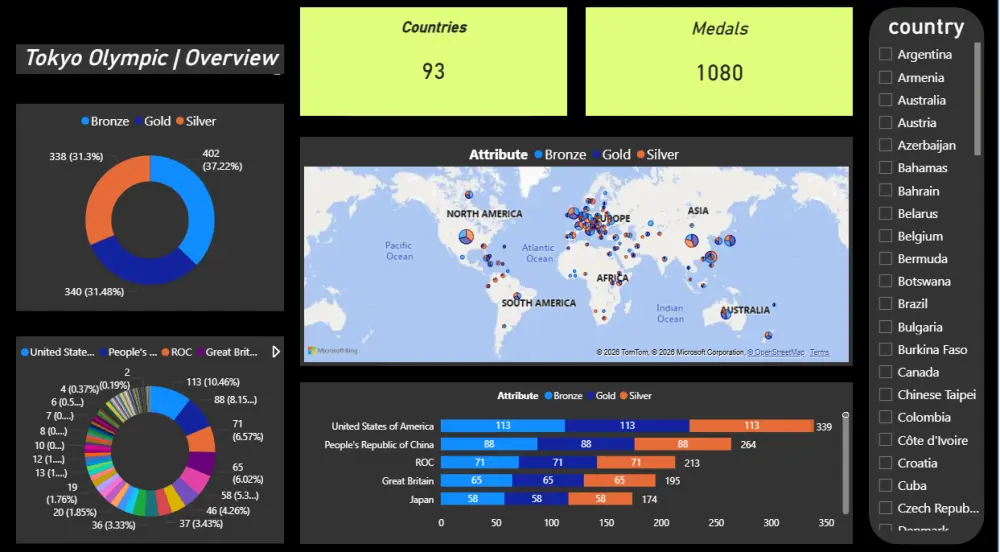Select the Croatia checkbox
1000x552 pixels.
point(885,463)
